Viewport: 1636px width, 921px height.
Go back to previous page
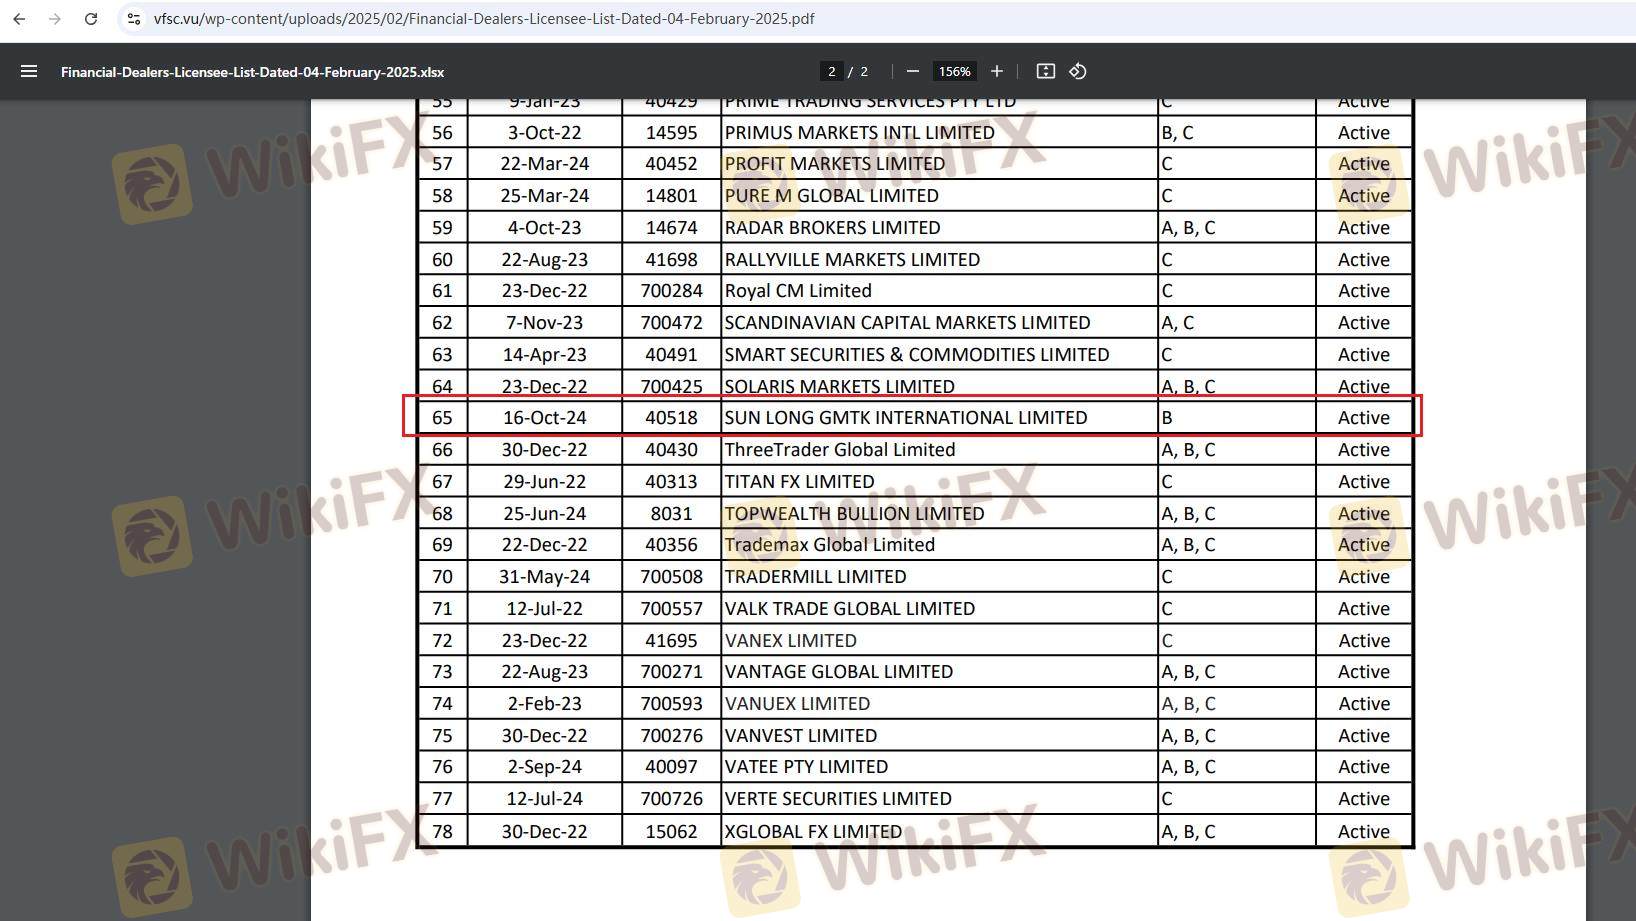coord(19,19)
